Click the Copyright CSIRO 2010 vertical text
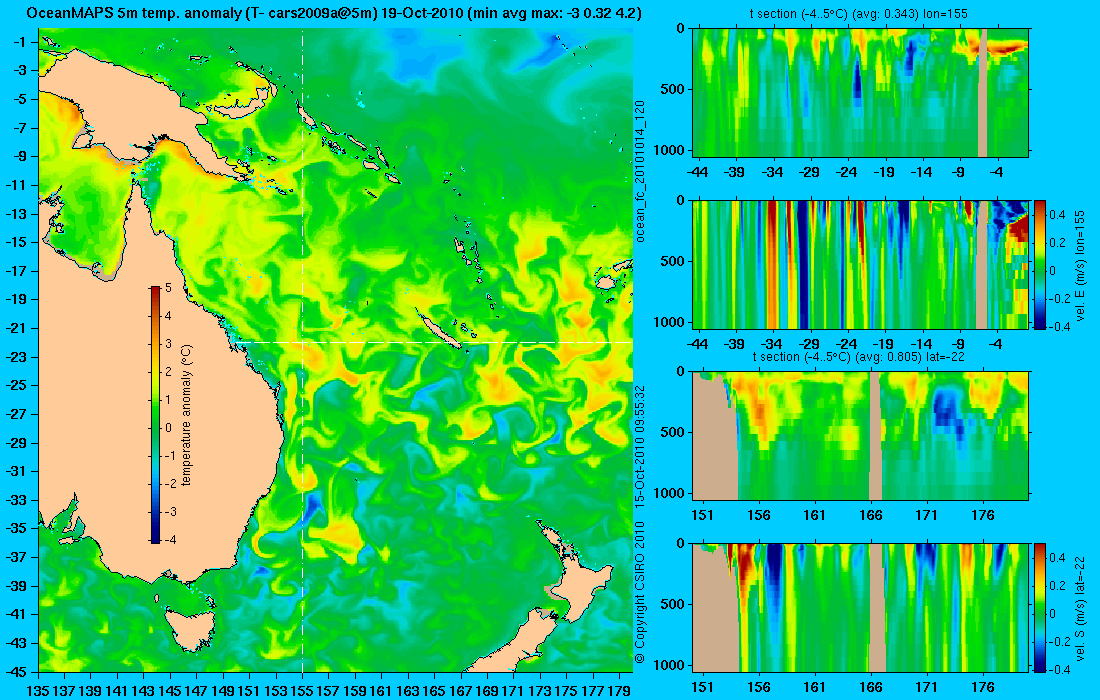Viewport: 1100px width, 700px height. pyautogui.click(x=639, y=593)
